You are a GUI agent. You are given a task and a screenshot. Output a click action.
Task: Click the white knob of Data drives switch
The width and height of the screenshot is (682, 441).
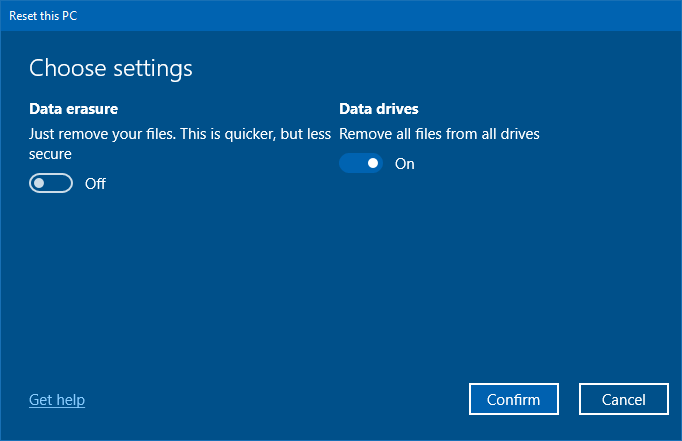pyautogui.click(x=372, y=164)
